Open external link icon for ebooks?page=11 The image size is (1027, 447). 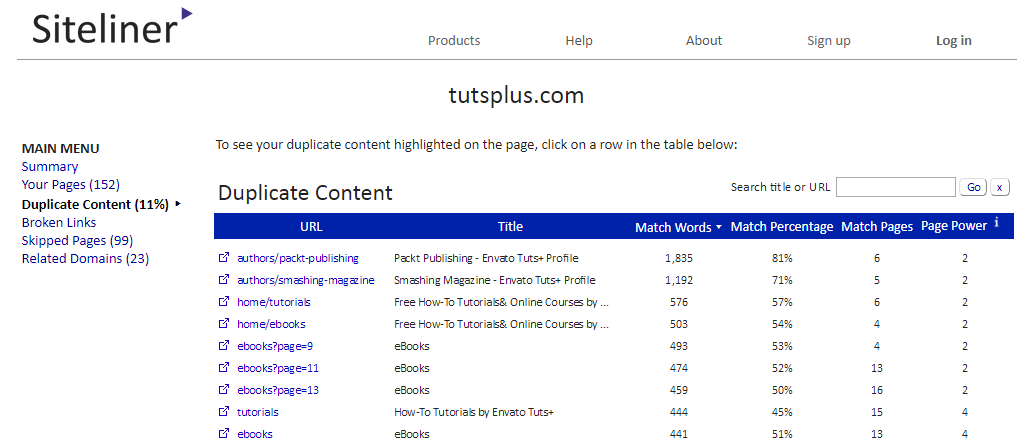pos(224,368)
